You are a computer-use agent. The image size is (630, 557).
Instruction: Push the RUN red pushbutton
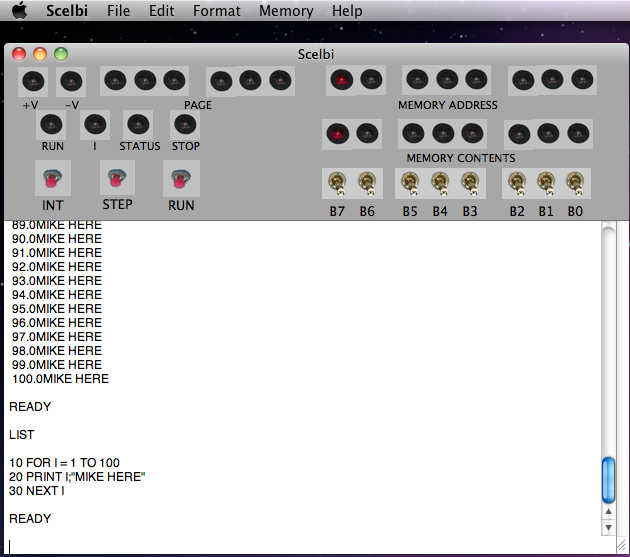[x=181, y=178]
